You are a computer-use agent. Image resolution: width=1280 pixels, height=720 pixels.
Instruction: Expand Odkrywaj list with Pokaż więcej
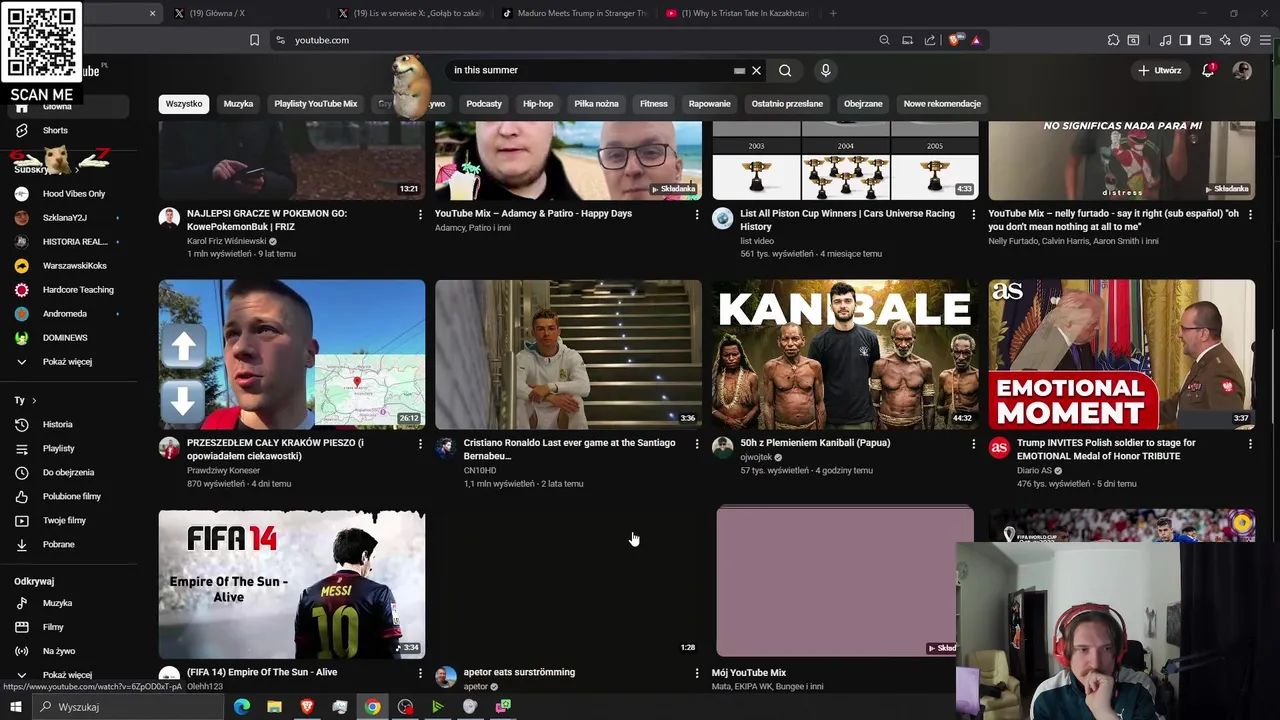pyautogui.click(x=67, y=675)
